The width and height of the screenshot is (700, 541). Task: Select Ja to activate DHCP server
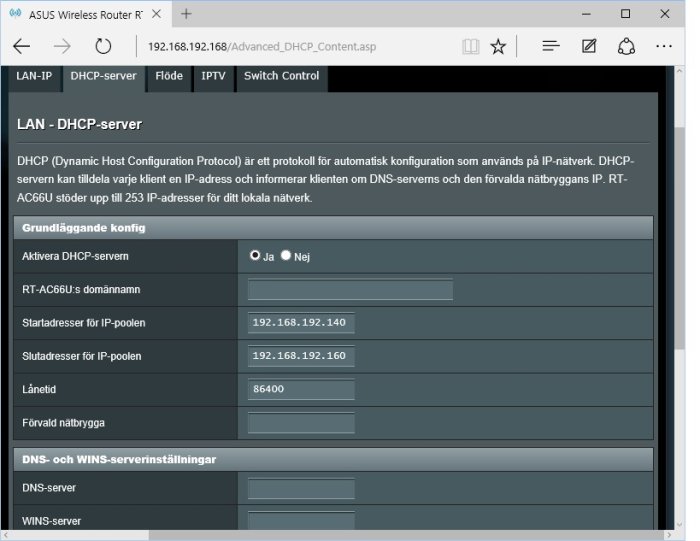coord(255,255)
